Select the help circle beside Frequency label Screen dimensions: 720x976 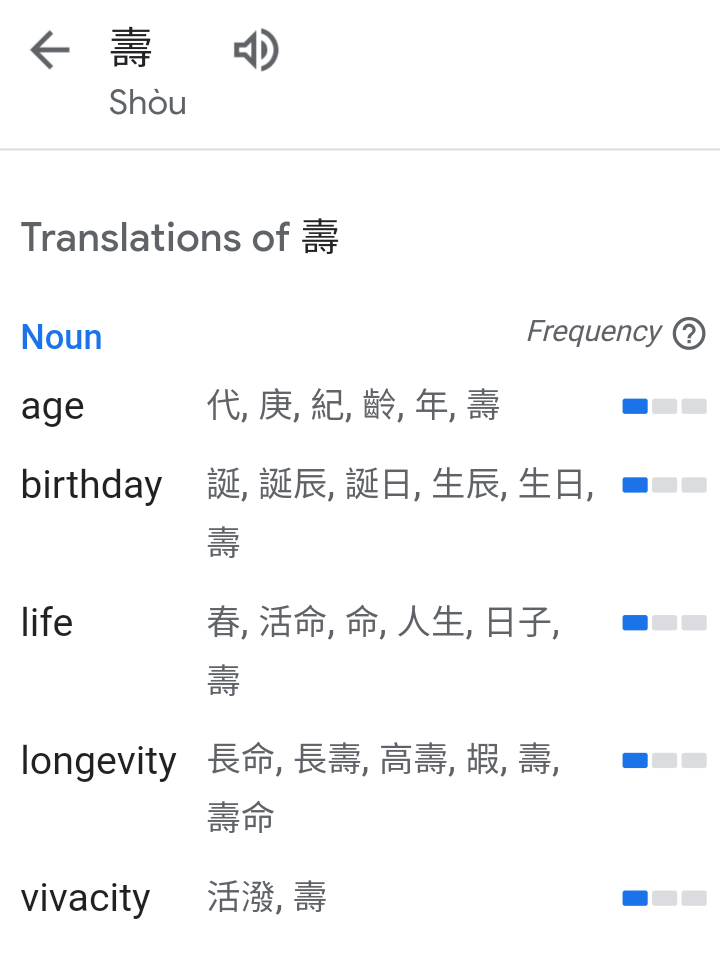[x=688, y=332]
